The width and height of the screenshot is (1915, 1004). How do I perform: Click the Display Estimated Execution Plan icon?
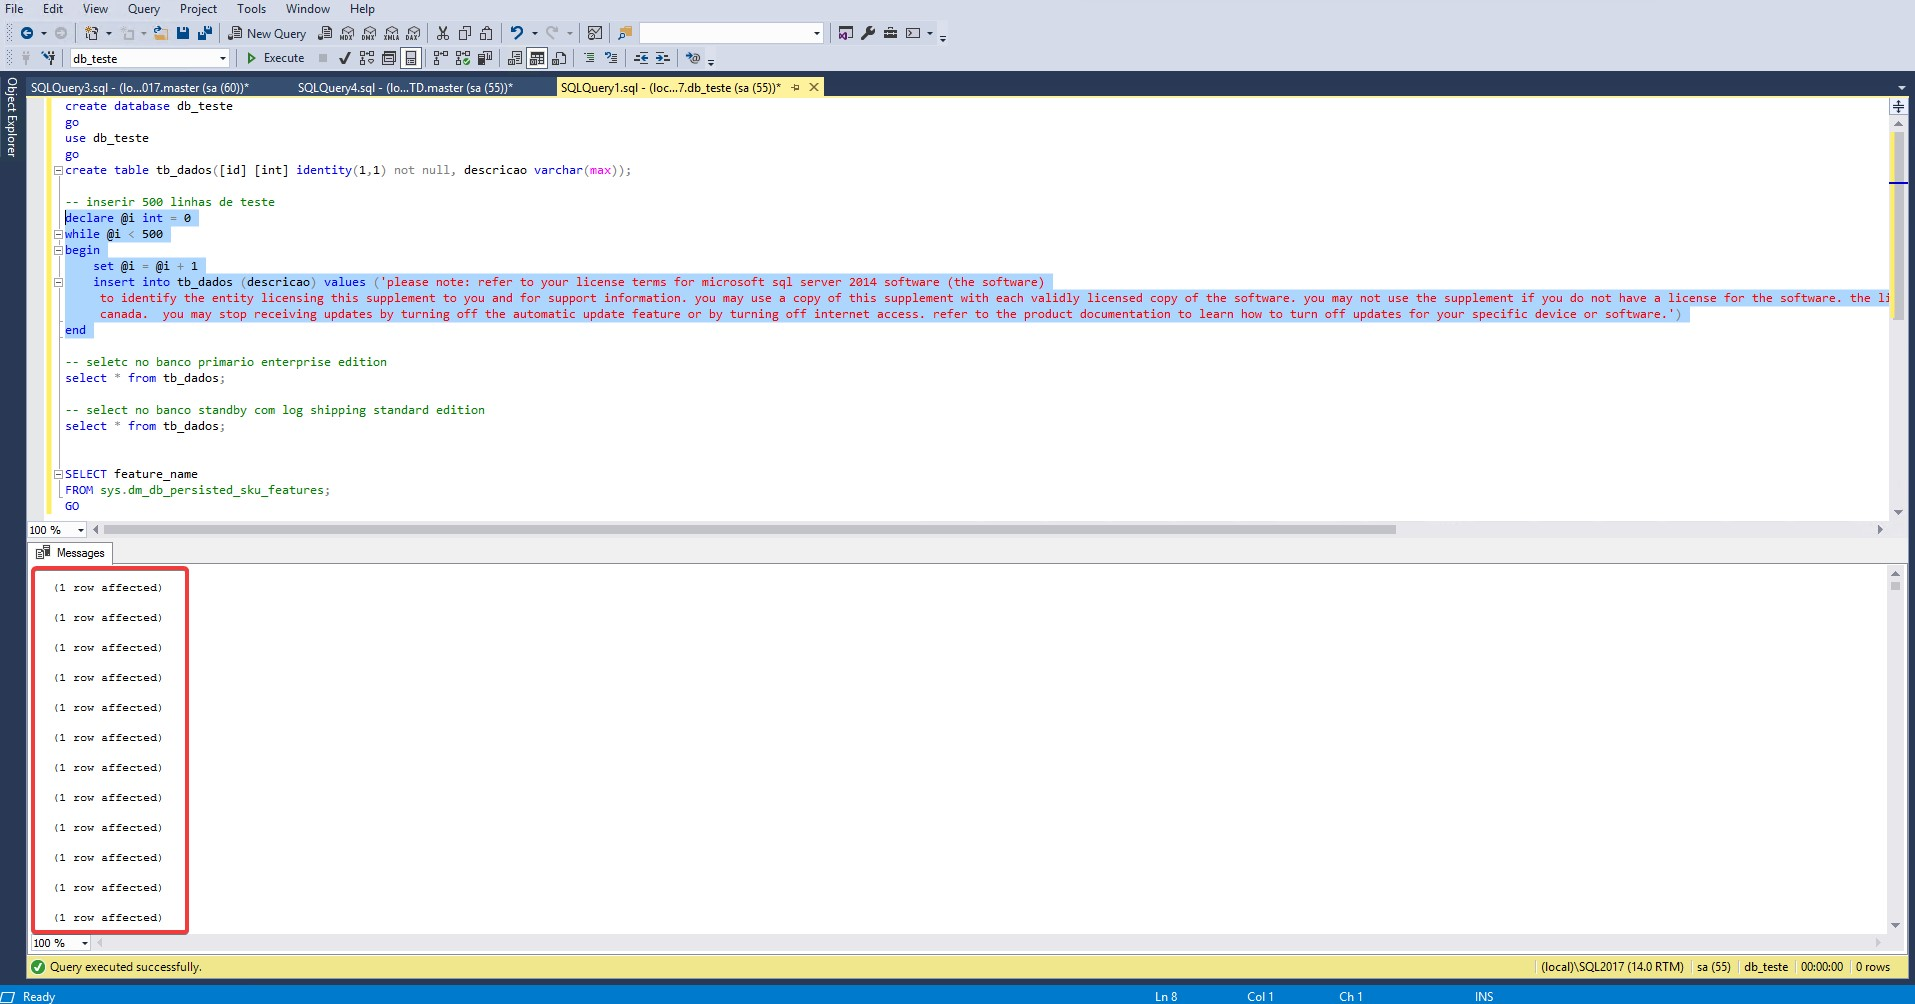[x=365, y=58]
